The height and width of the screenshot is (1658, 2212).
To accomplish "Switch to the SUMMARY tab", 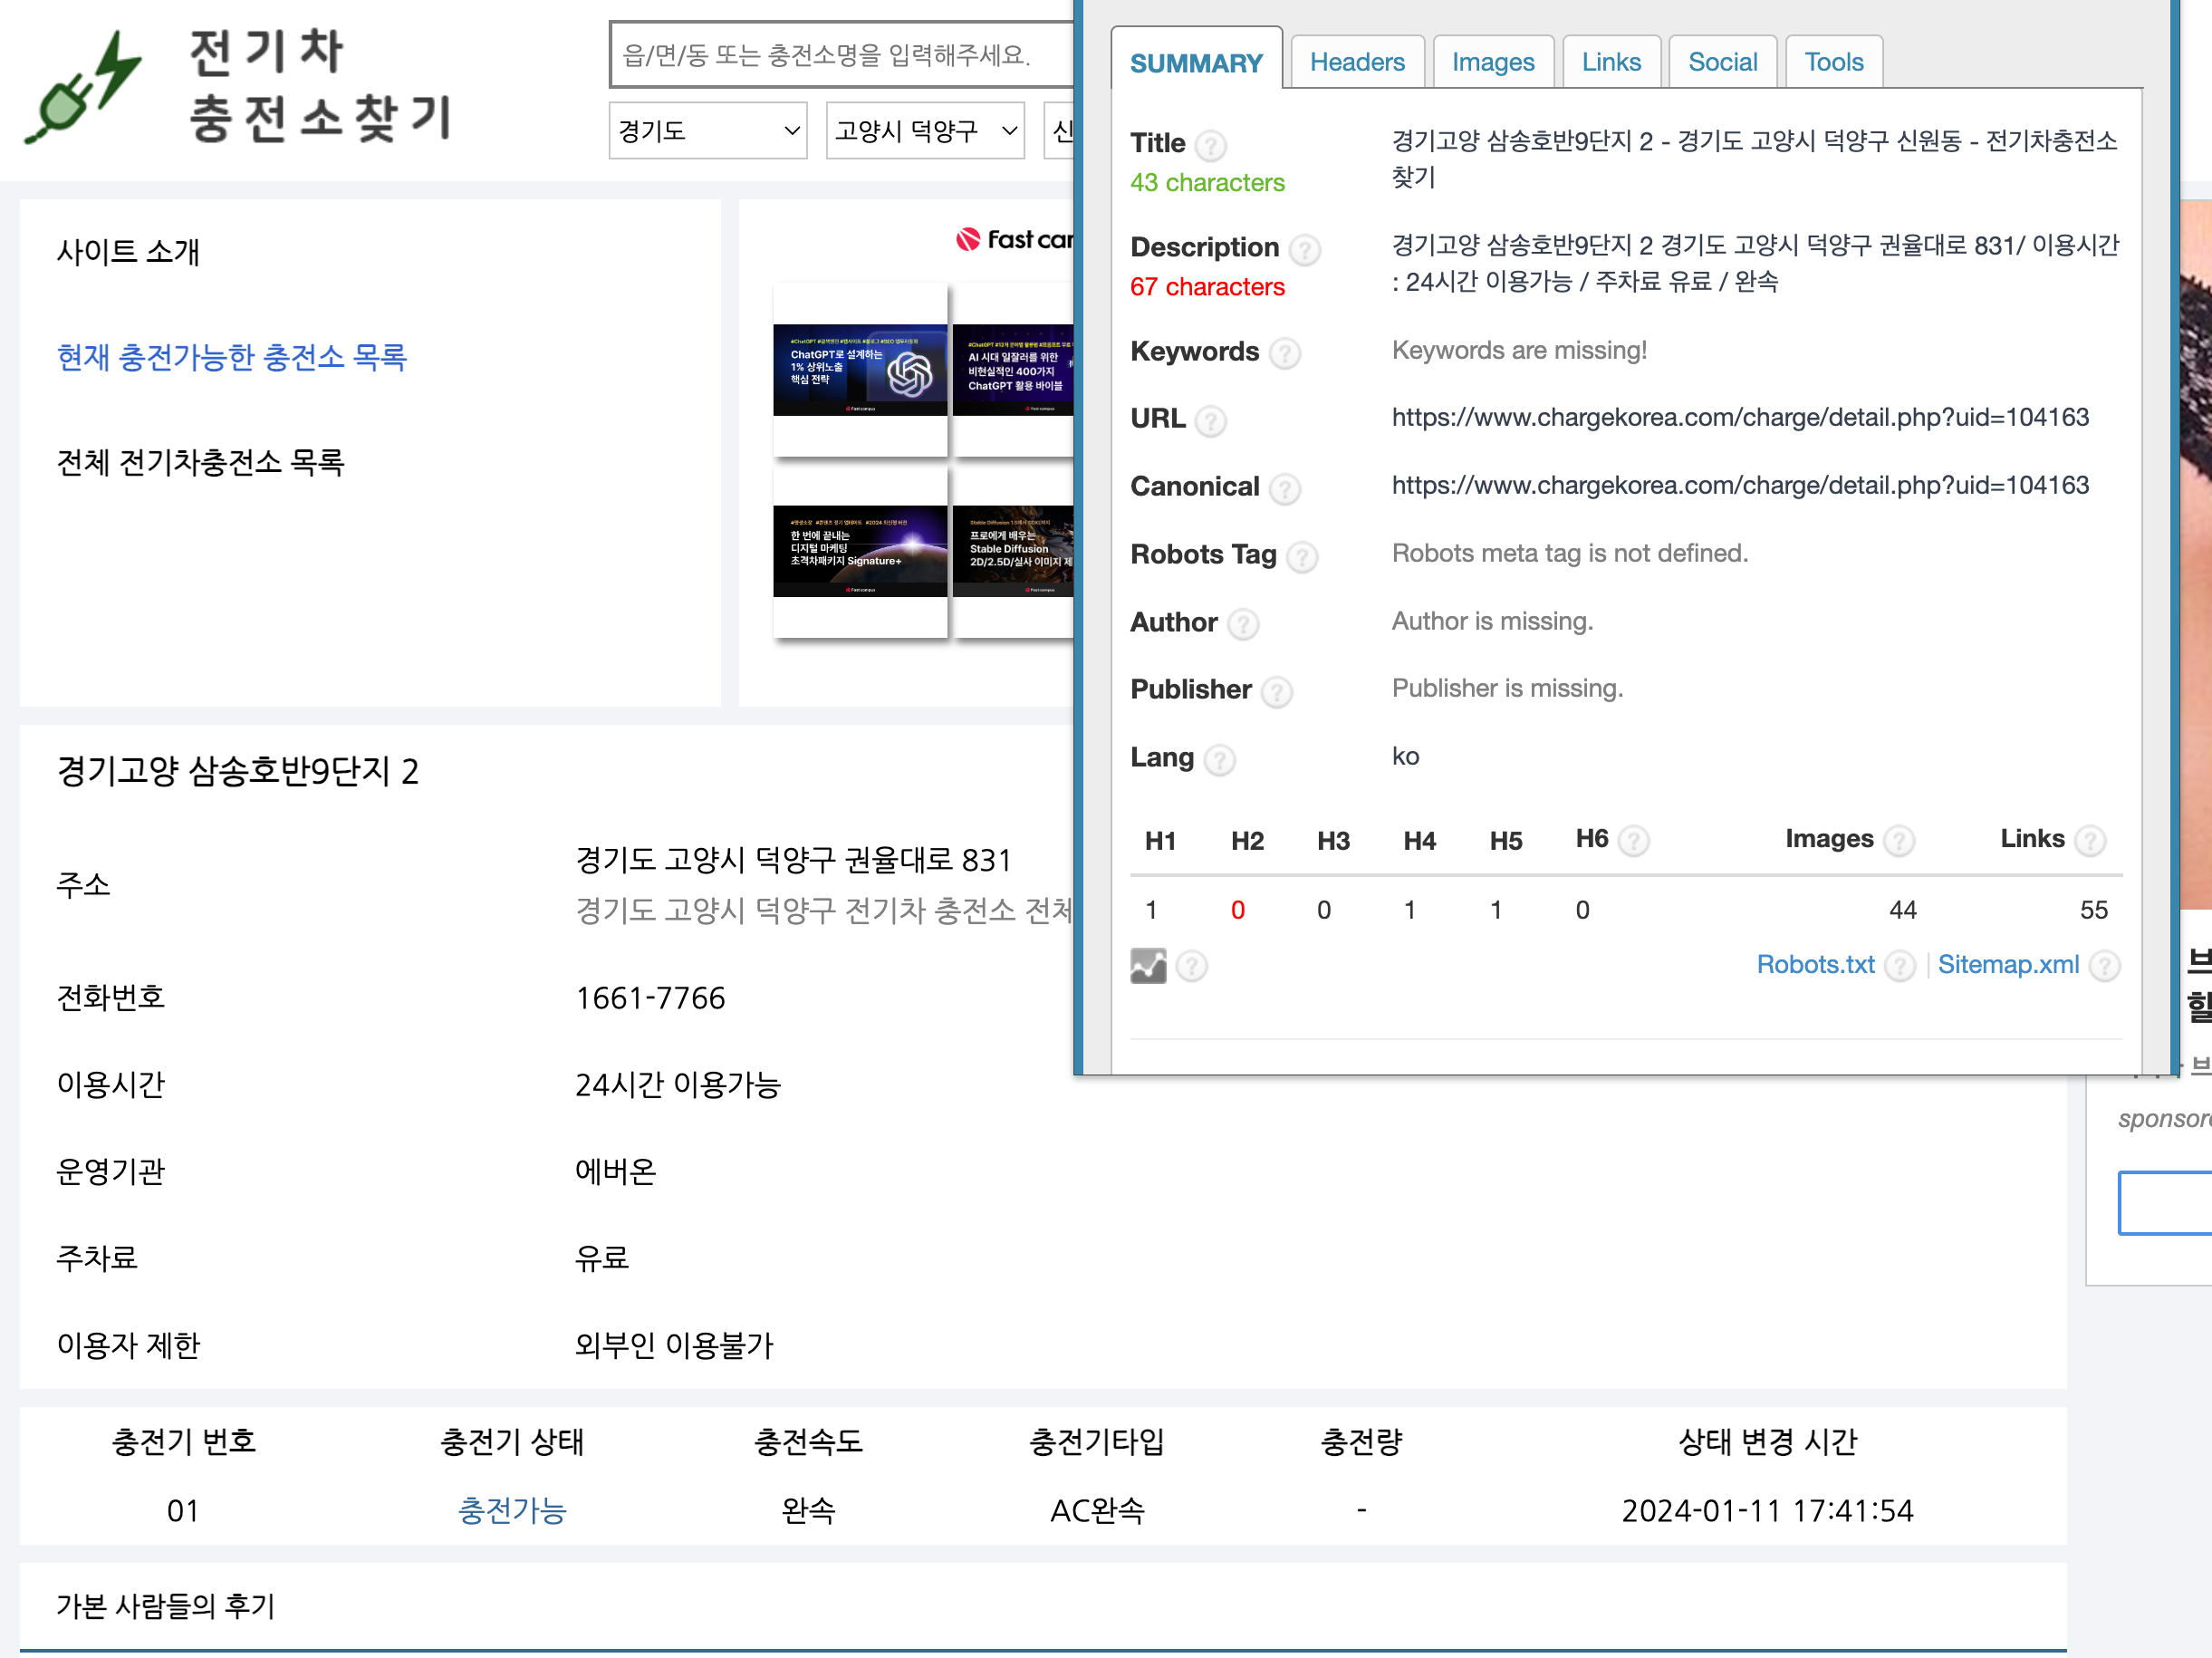I will [1196, 62].
